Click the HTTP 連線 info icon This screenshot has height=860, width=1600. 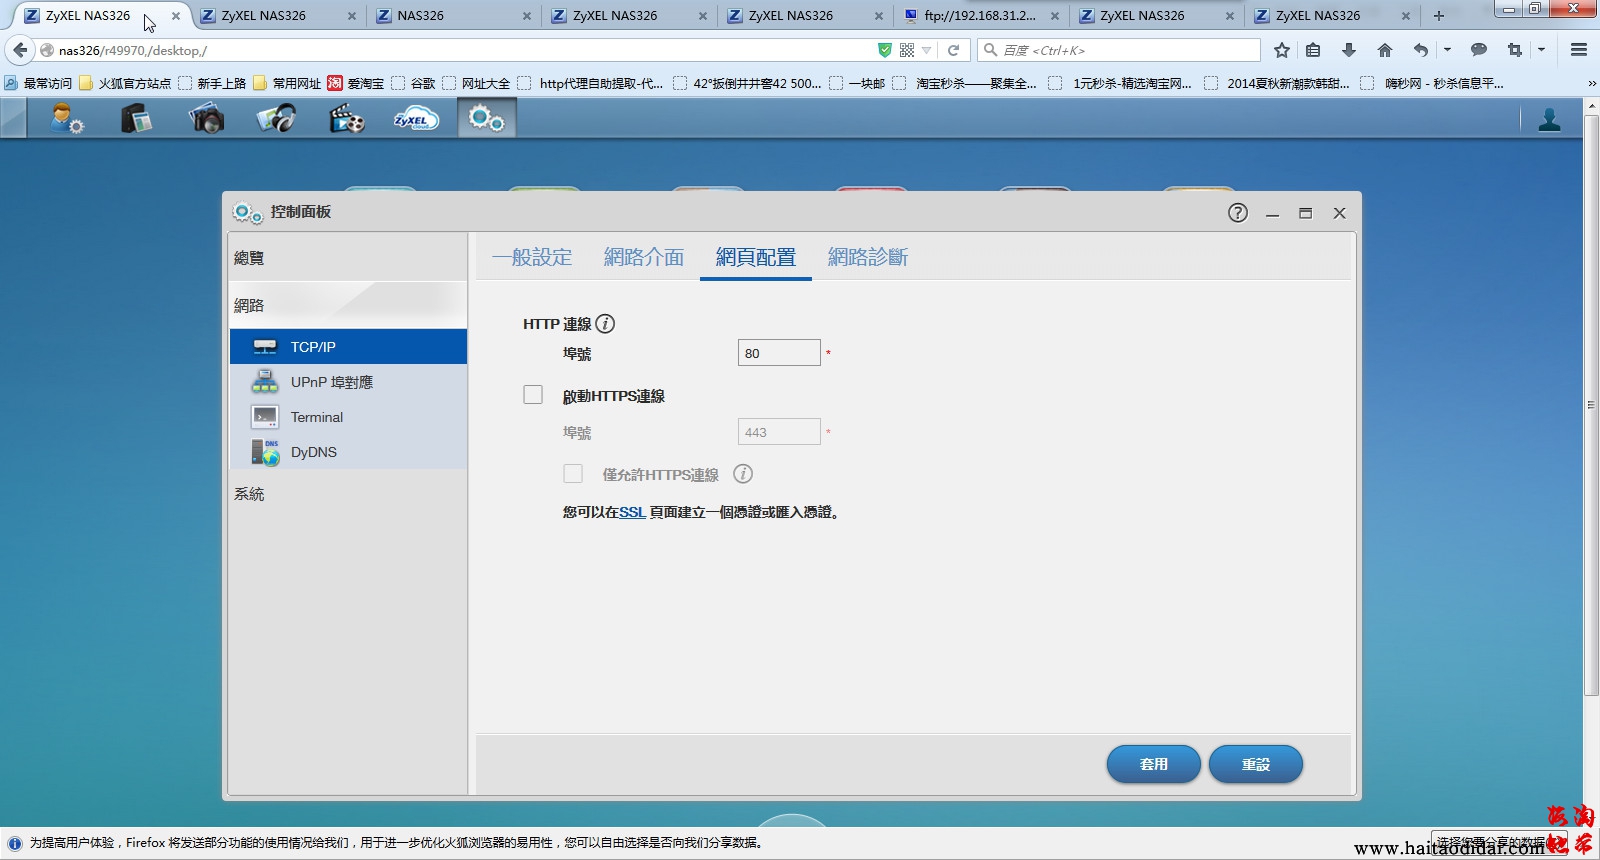(x=605, y=324)
